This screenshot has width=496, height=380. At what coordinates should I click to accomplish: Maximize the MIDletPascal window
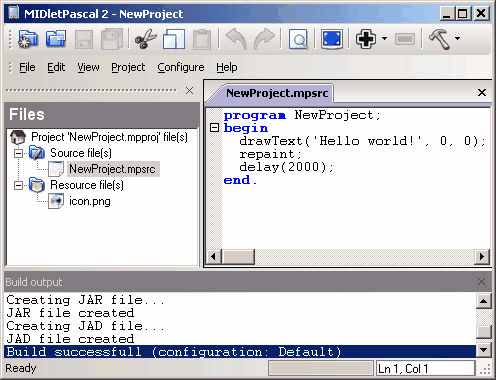(463, 14)
